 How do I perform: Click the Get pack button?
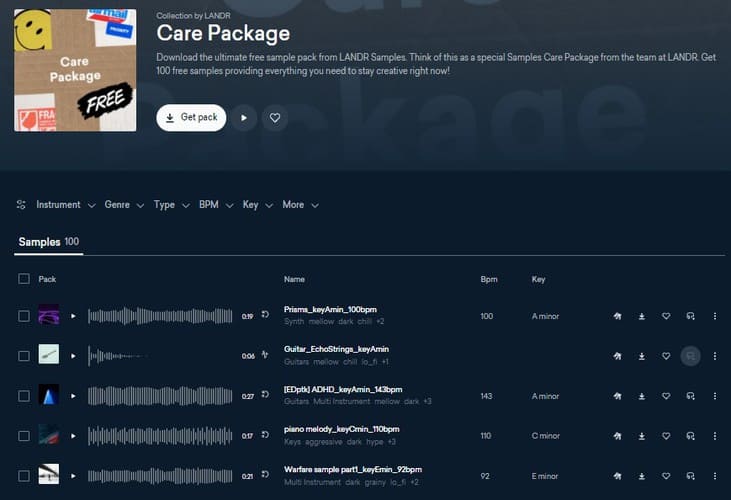(x=191, y=117)
